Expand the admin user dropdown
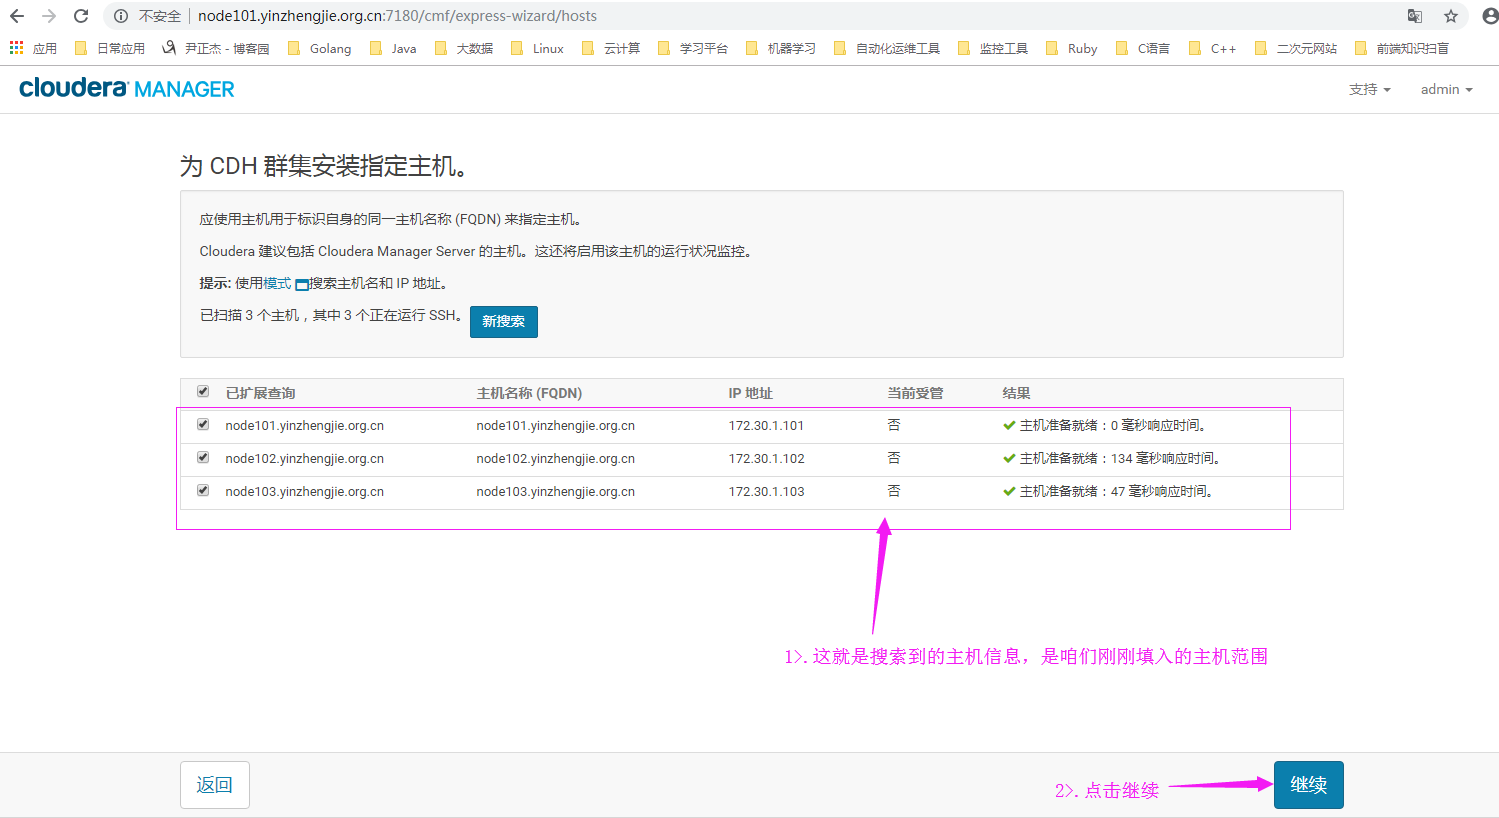This screenshot has height=818, width=1499. pos(1446,89)
